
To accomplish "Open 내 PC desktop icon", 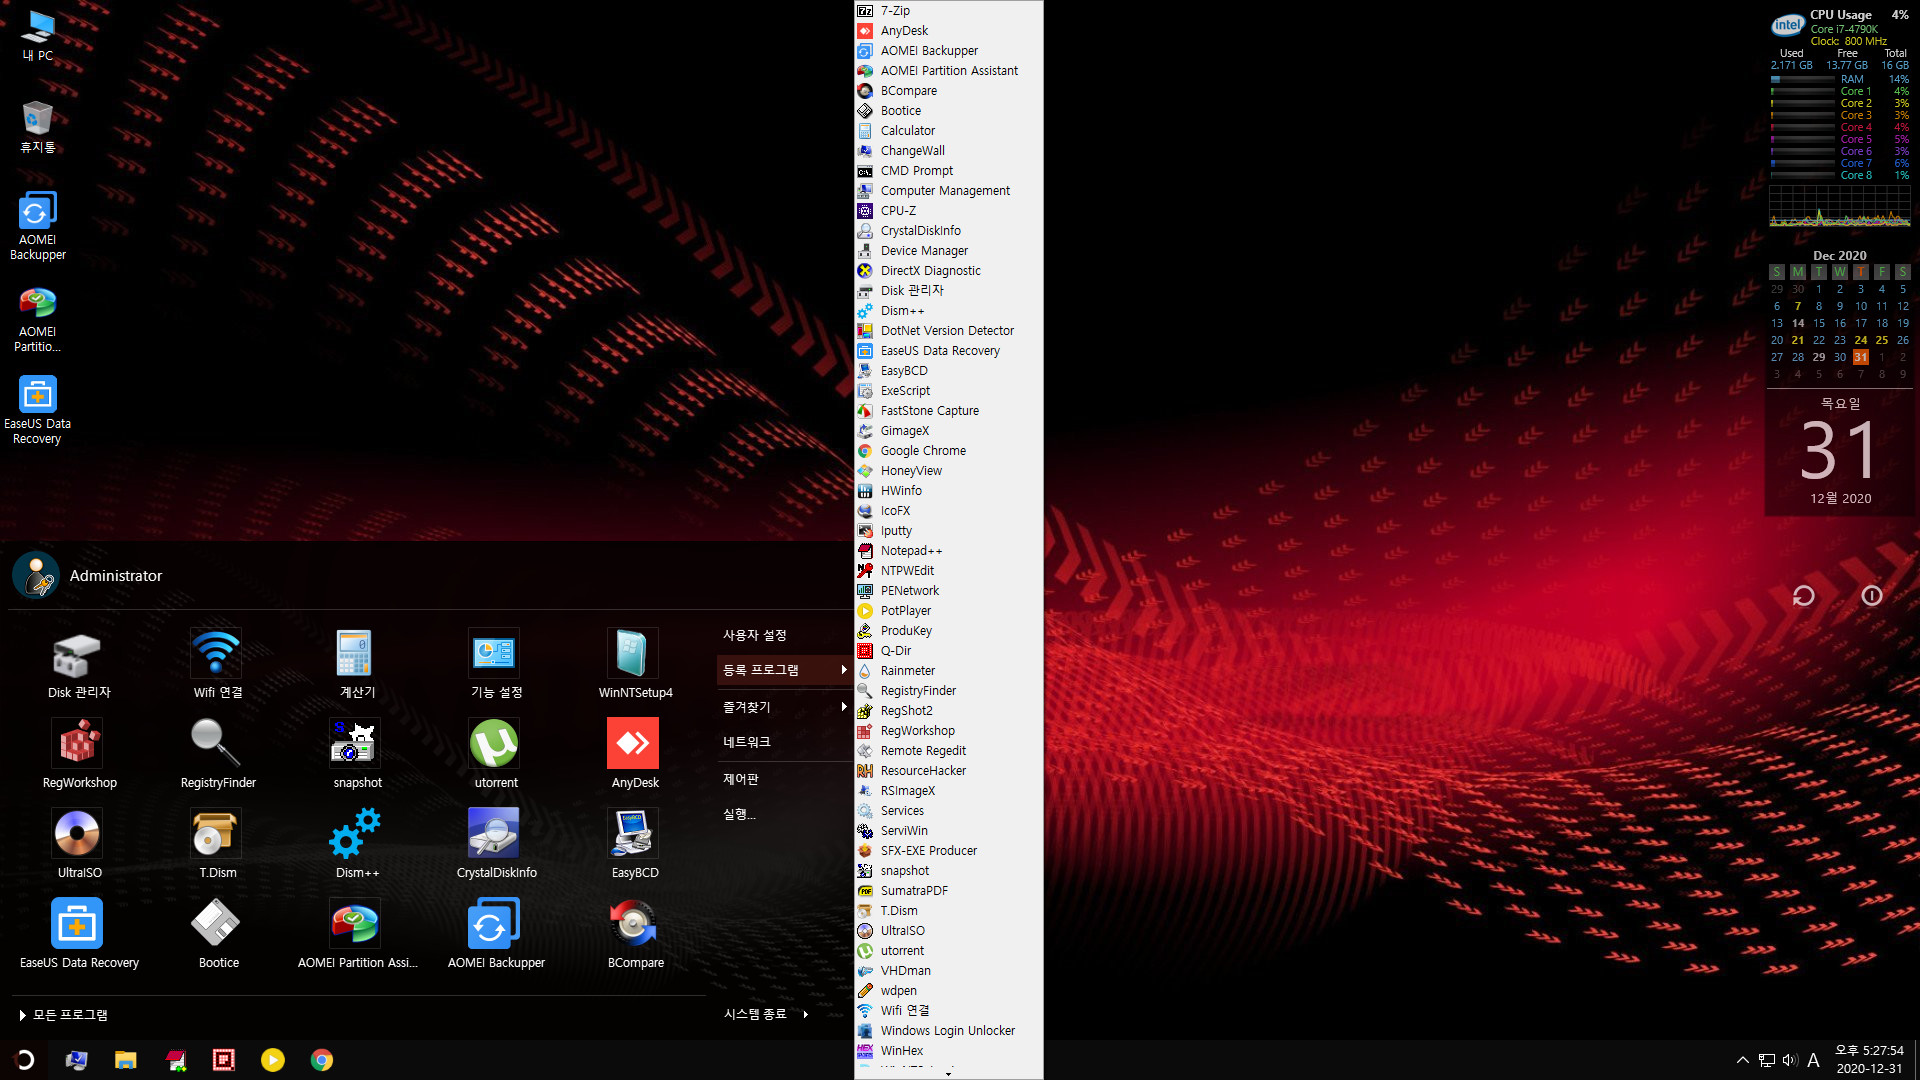I will point(38,36).
